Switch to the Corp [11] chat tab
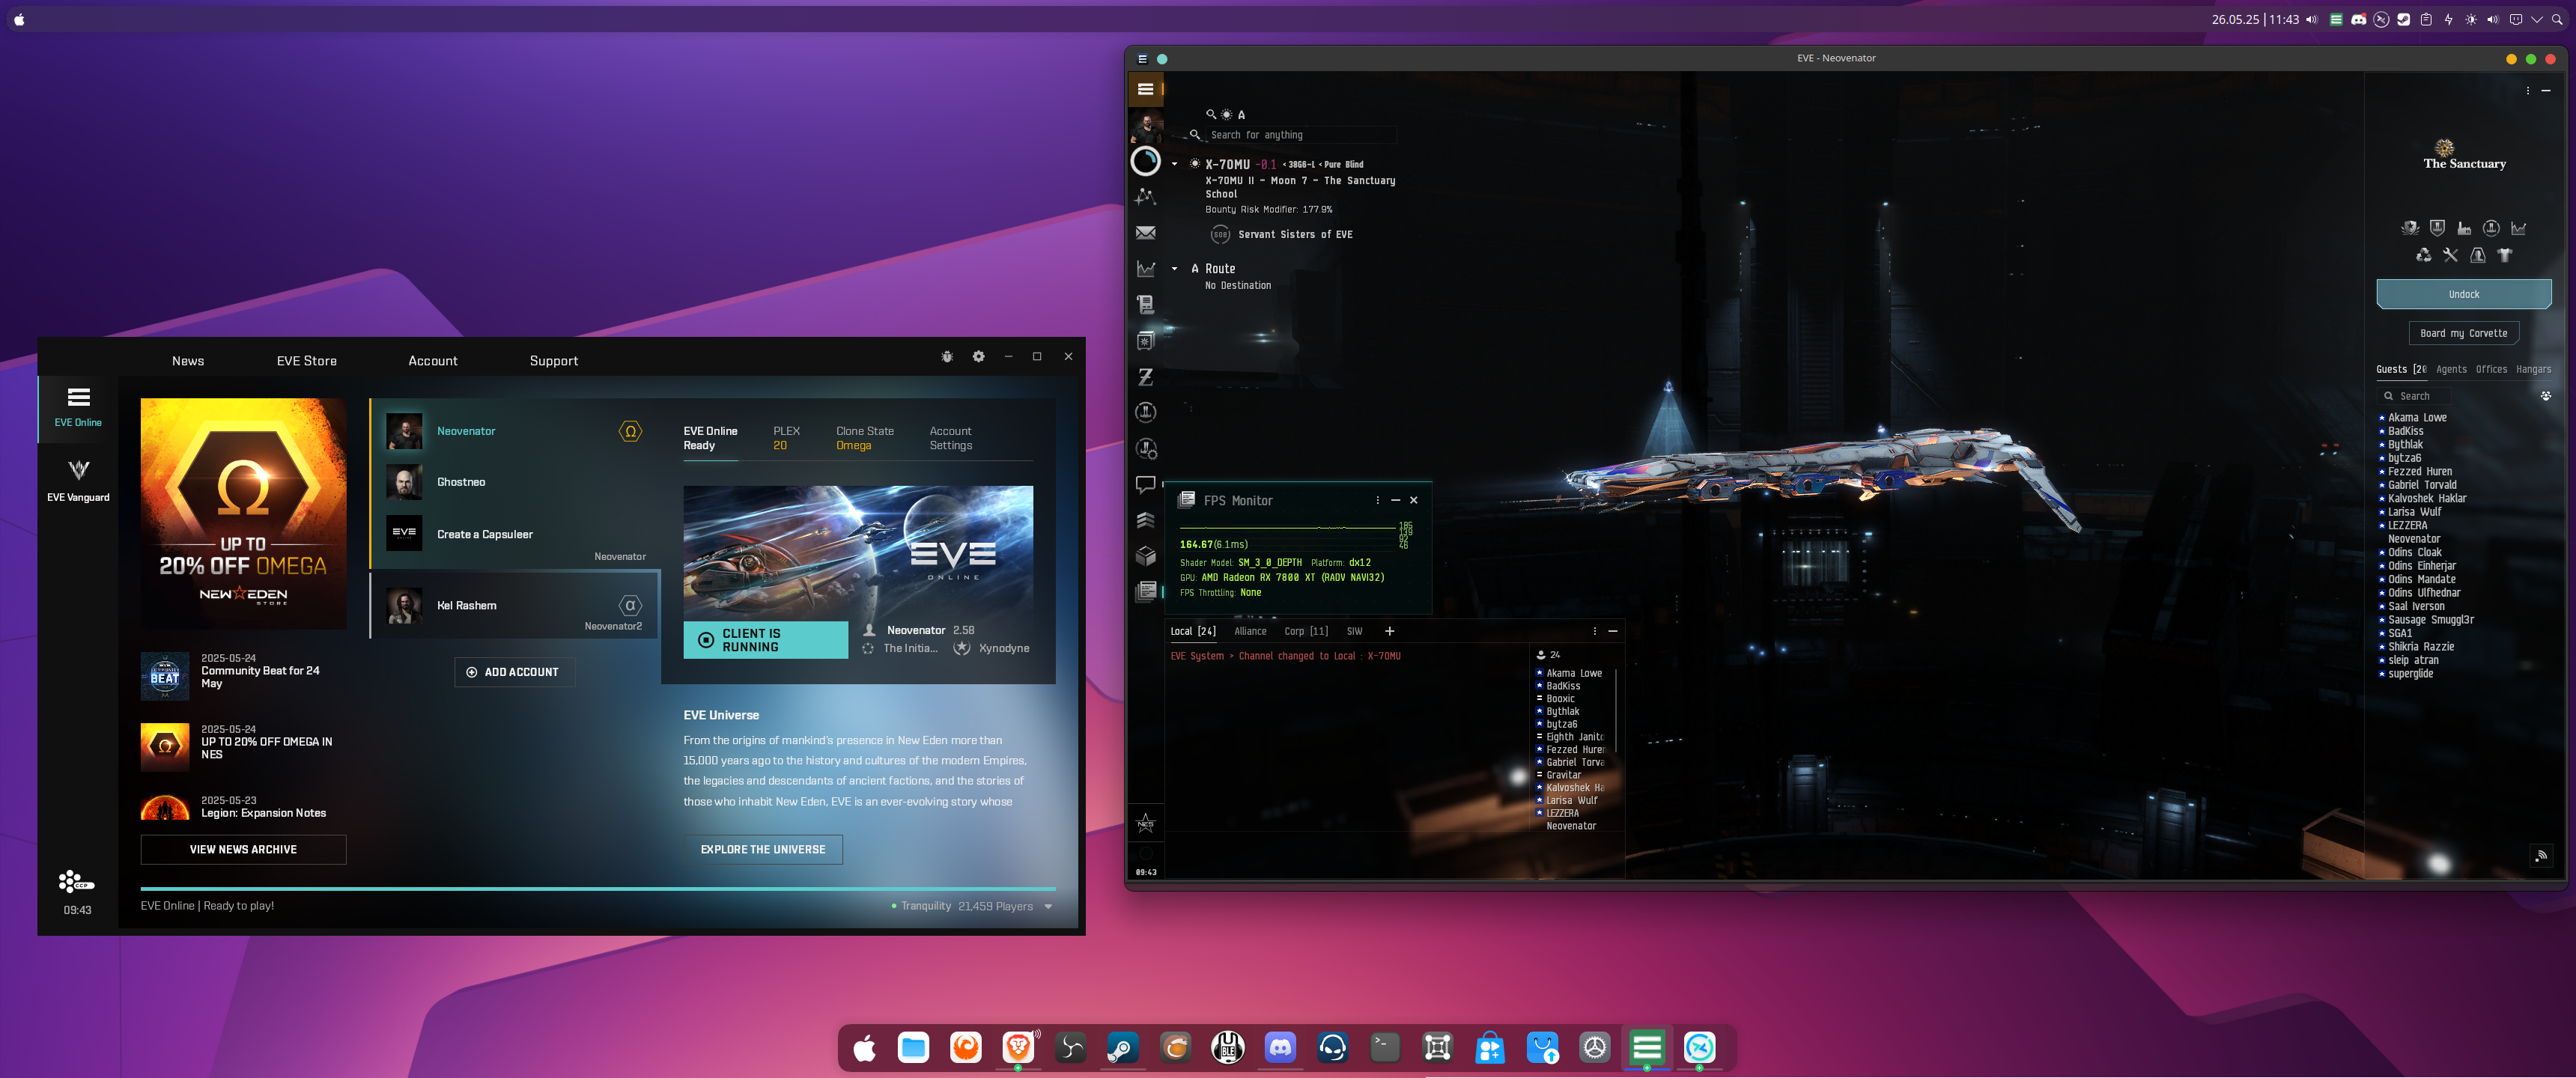 [1306, 631]
